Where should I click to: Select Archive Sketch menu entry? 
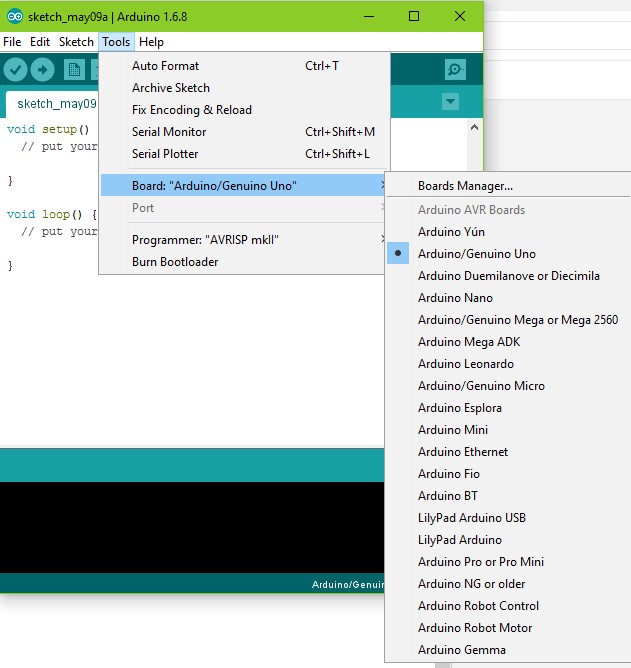pyautogui.click(x=245, y=88)
